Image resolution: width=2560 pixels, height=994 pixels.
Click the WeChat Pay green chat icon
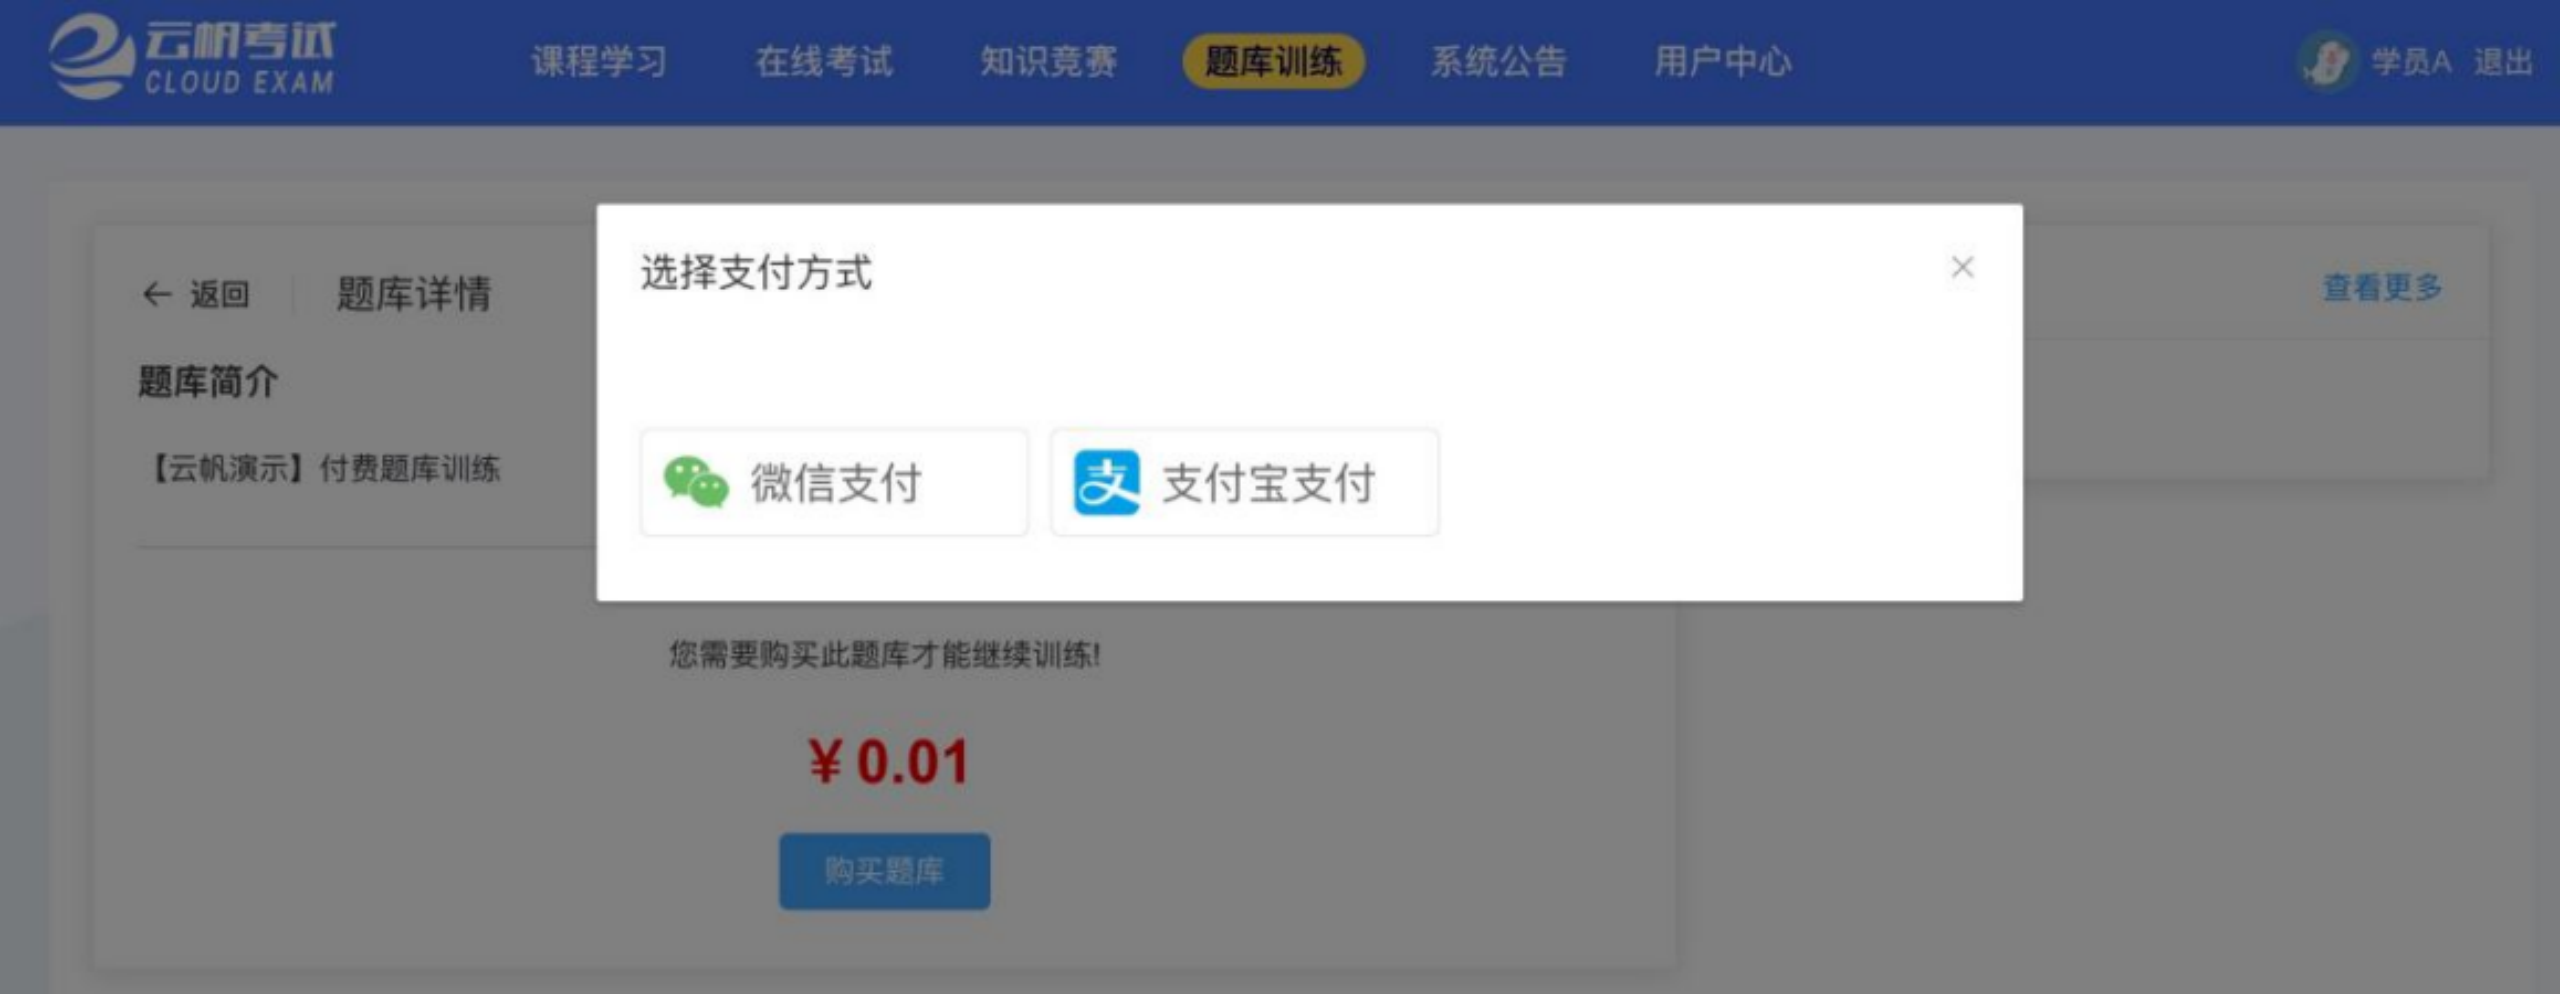pyautogui.click(x=696, y=482)
